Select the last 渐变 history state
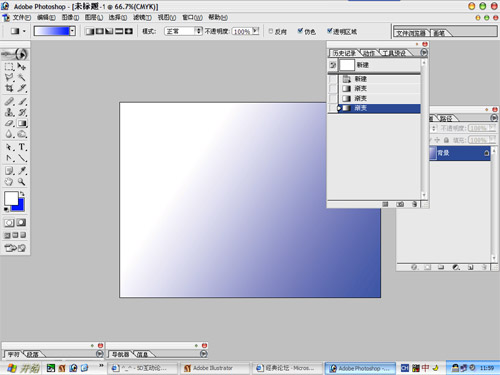 379,108
